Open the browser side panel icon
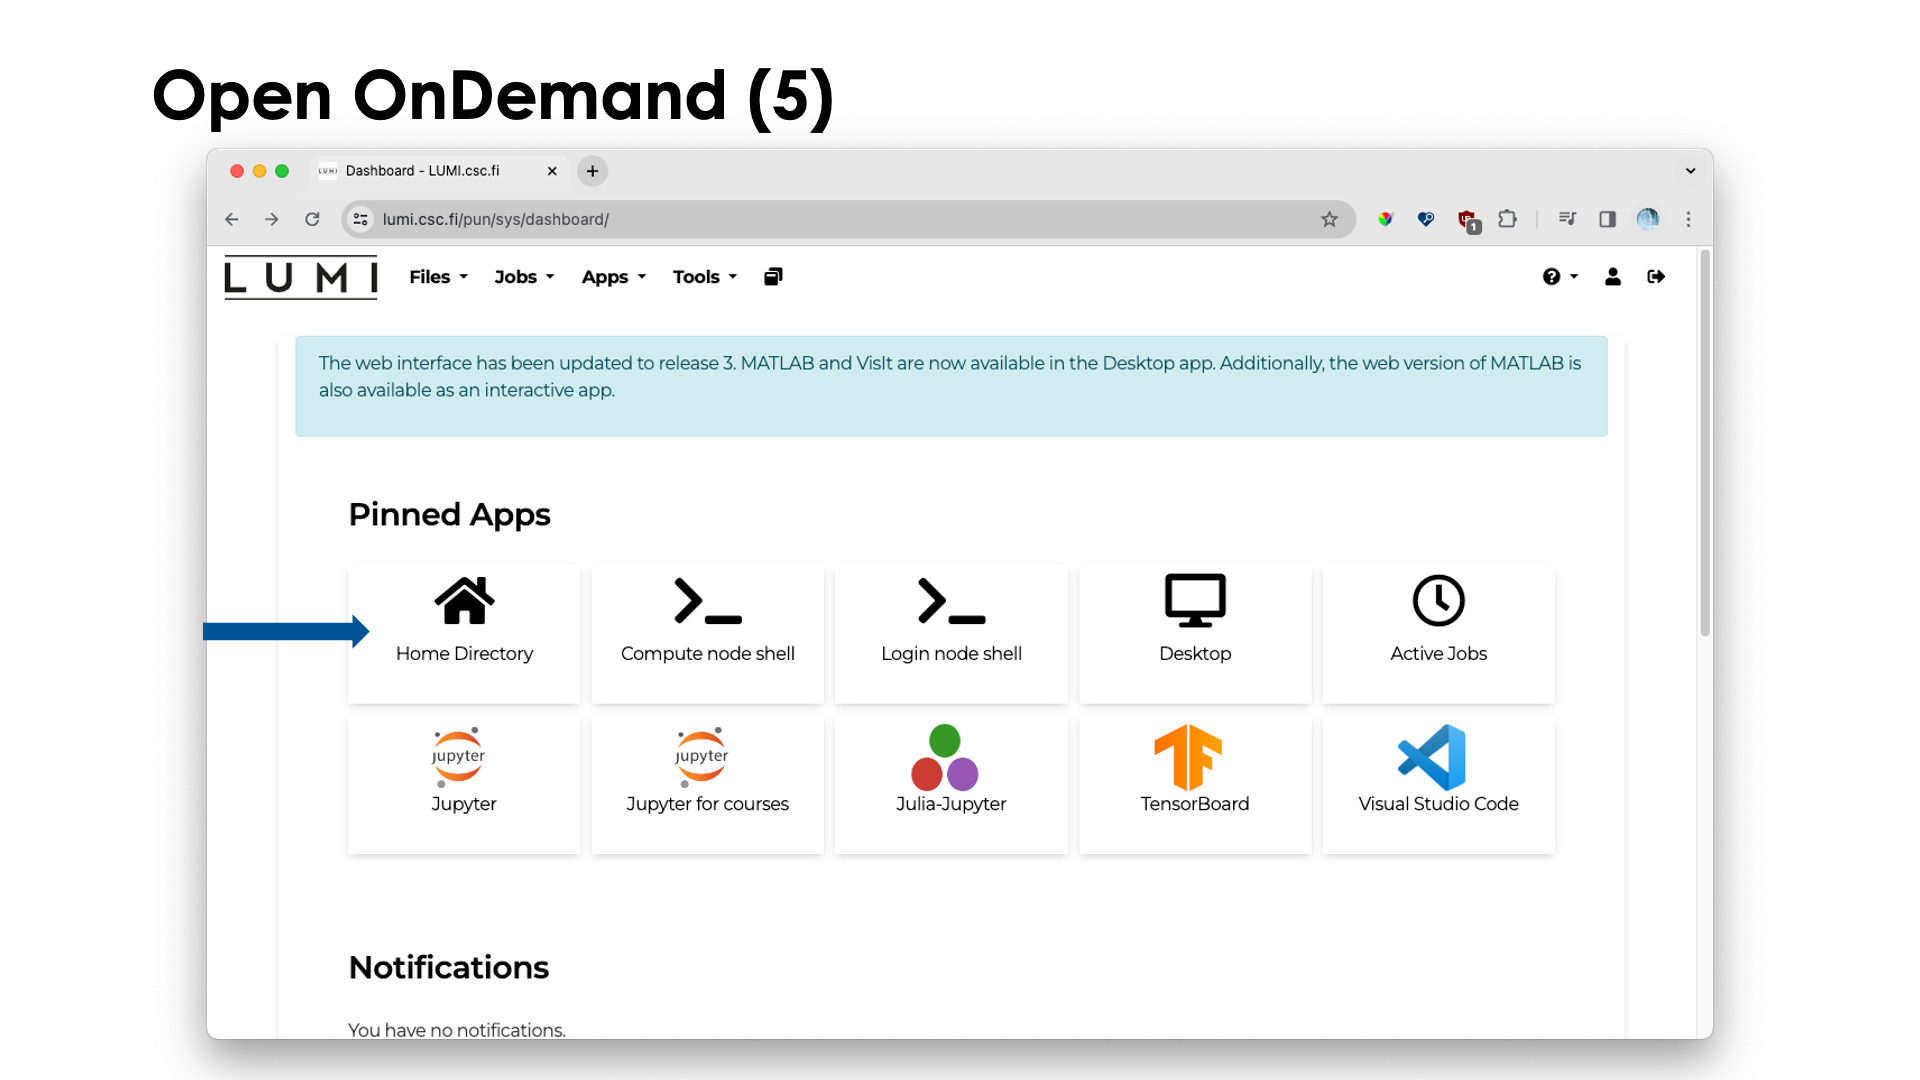This screenshot has width=1920, height=1080. (1607, 219)
